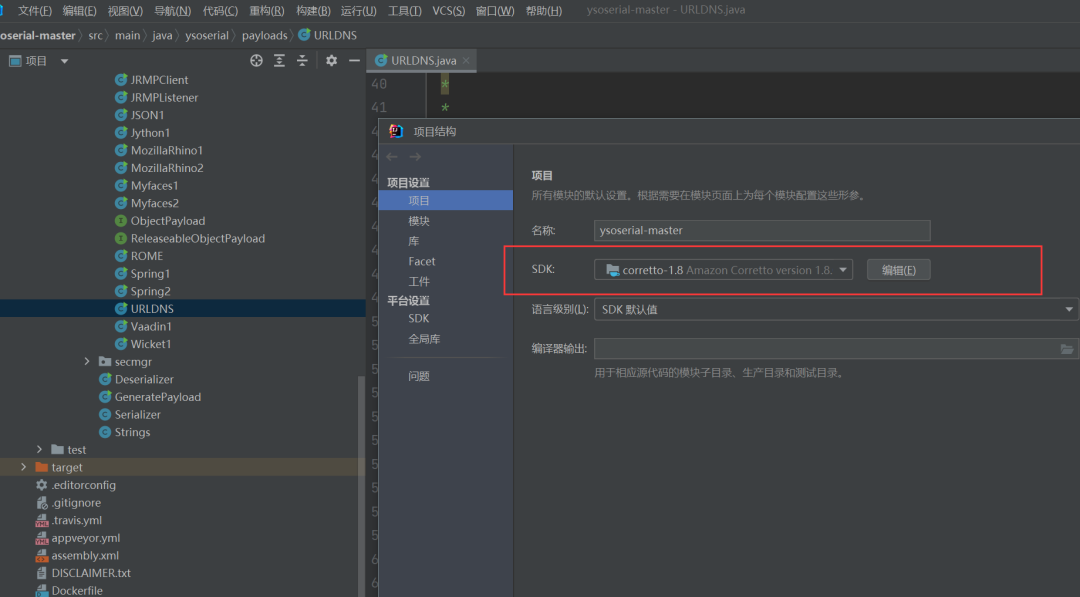Click the 编辑(E) SDK edit button
This screenshot has width=1080, height=597.
898,270
